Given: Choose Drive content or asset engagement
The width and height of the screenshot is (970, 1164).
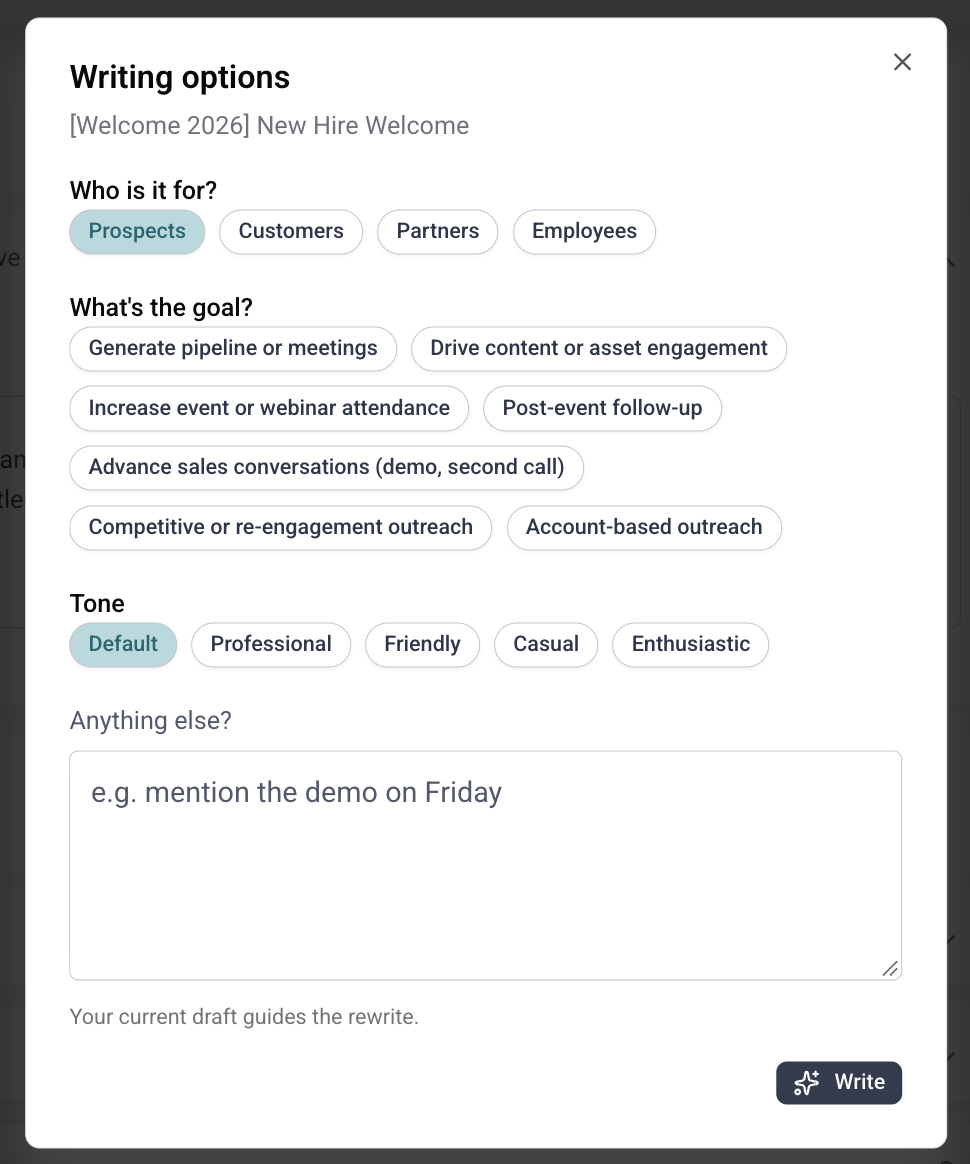Looking at the screenshot, I should coord(599,349).
